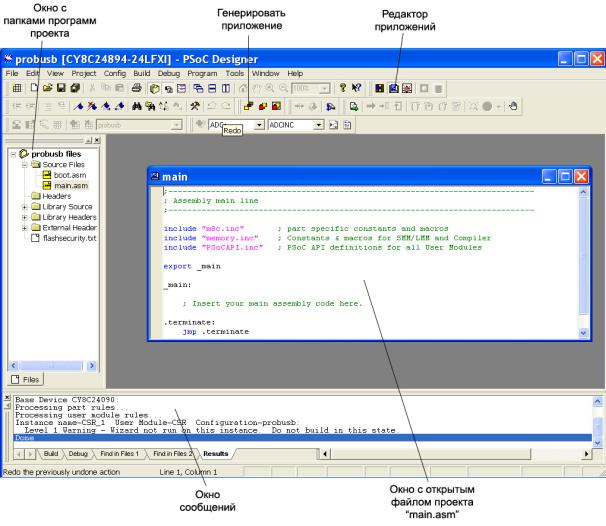Open the Tools menu
This screenshot has width=606, height=526.
tap(235, 73)
